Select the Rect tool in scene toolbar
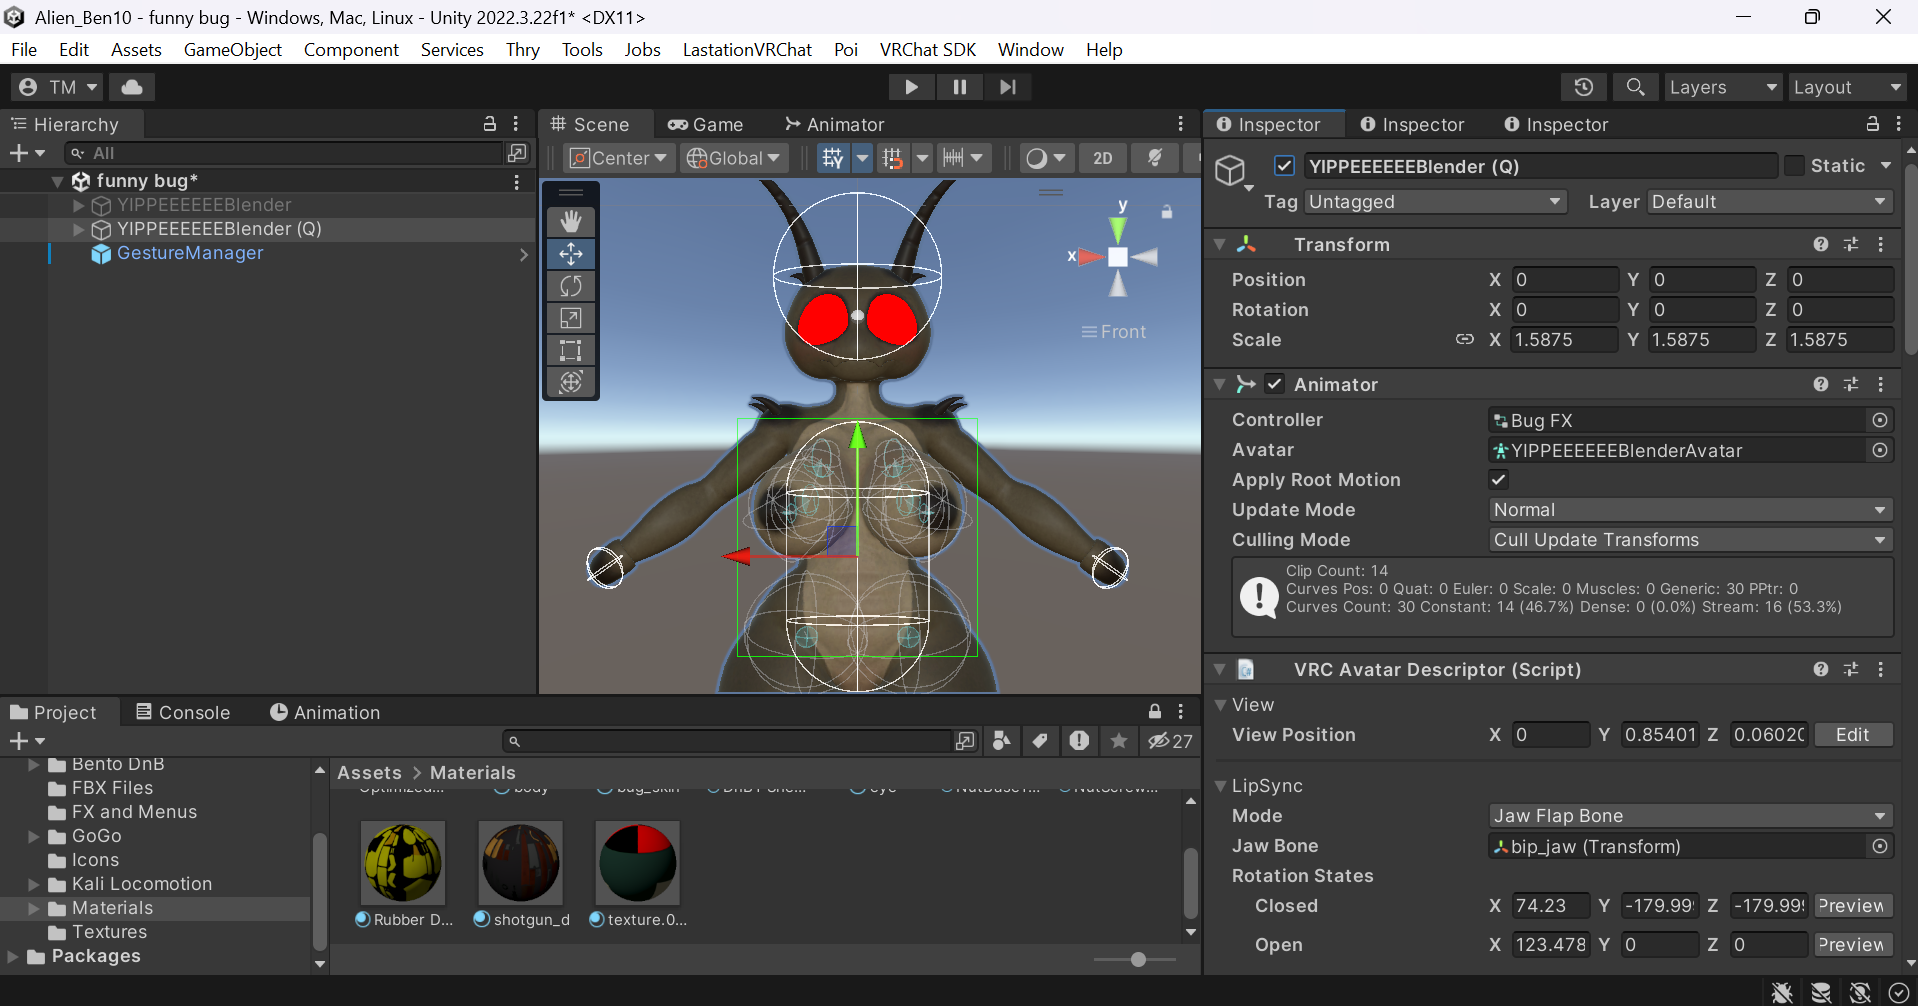 571,350
